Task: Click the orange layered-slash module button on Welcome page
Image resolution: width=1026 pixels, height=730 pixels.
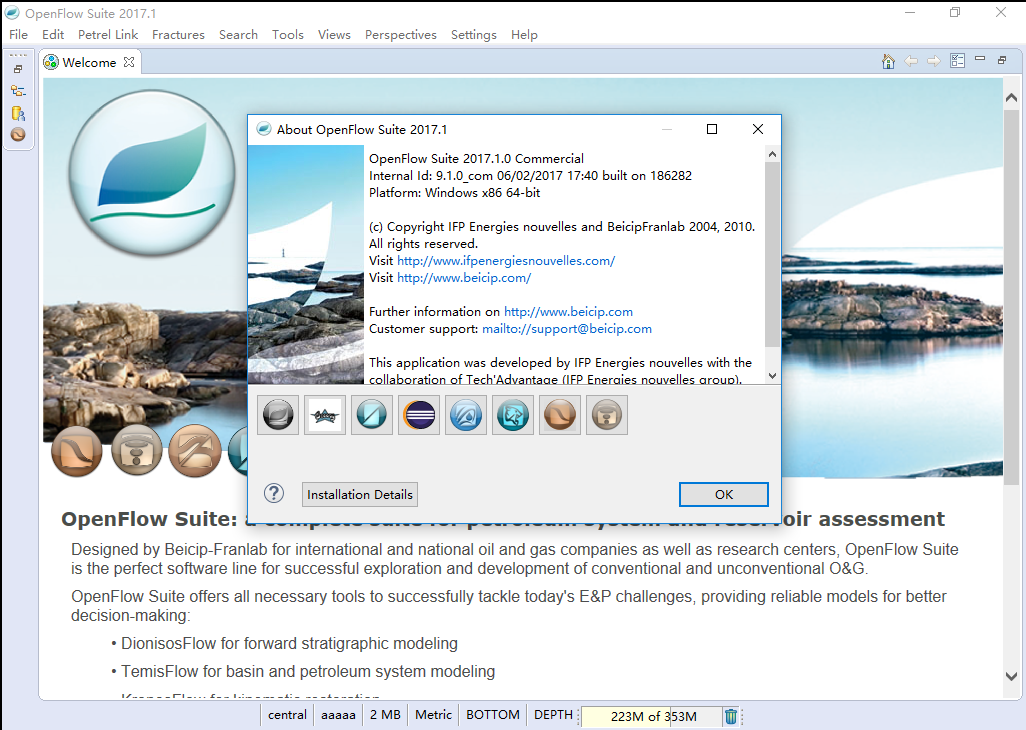Action: point(195,450)
